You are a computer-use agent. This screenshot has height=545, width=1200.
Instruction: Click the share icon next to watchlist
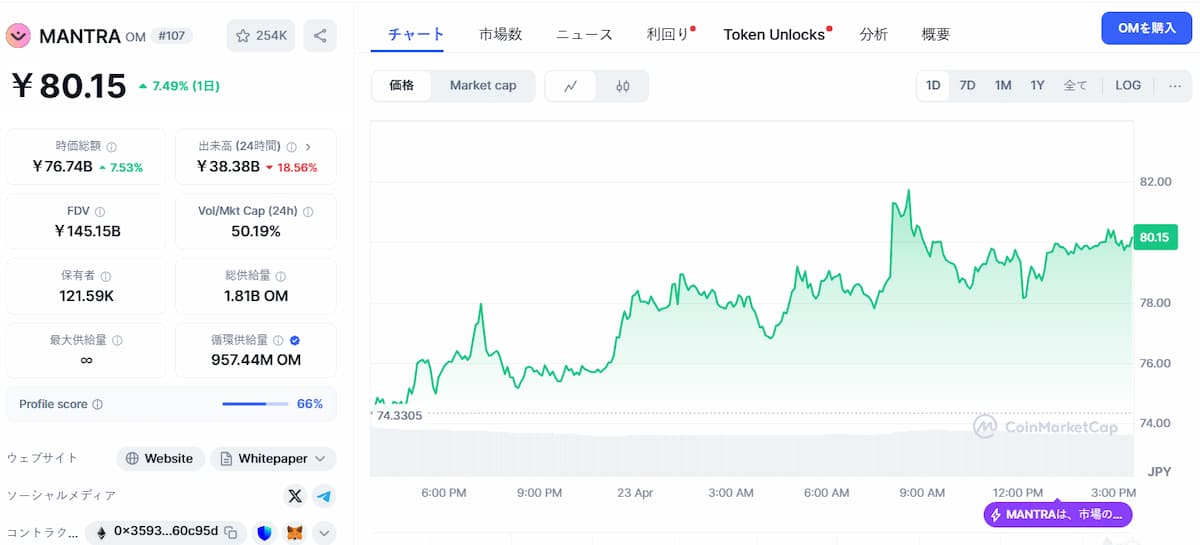click(320, 36)
